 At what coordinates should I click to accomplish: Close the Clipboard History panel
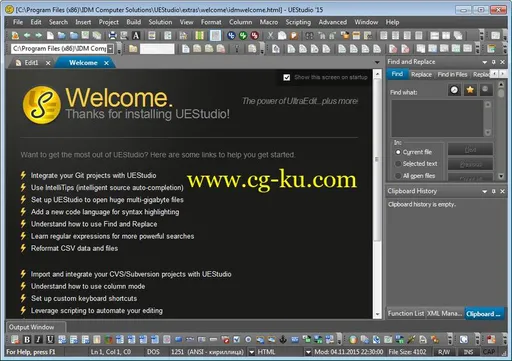(502, 191)
